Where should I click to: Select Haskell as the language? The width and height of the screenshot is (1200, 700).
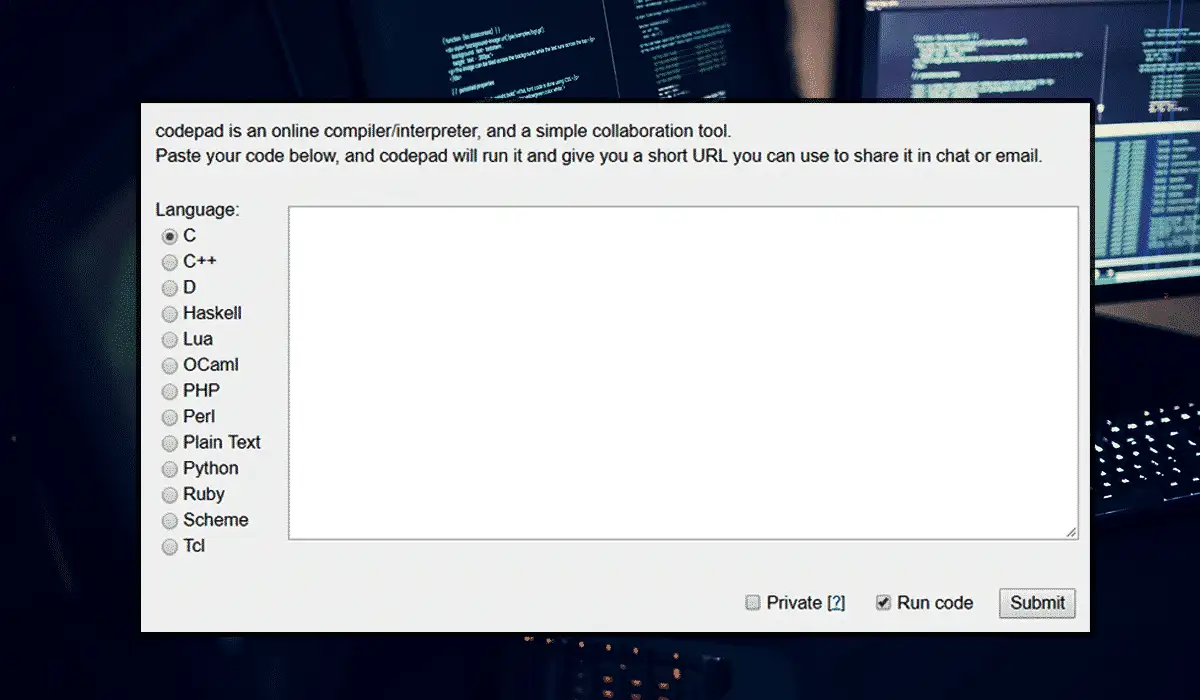(x=169, y=314)
